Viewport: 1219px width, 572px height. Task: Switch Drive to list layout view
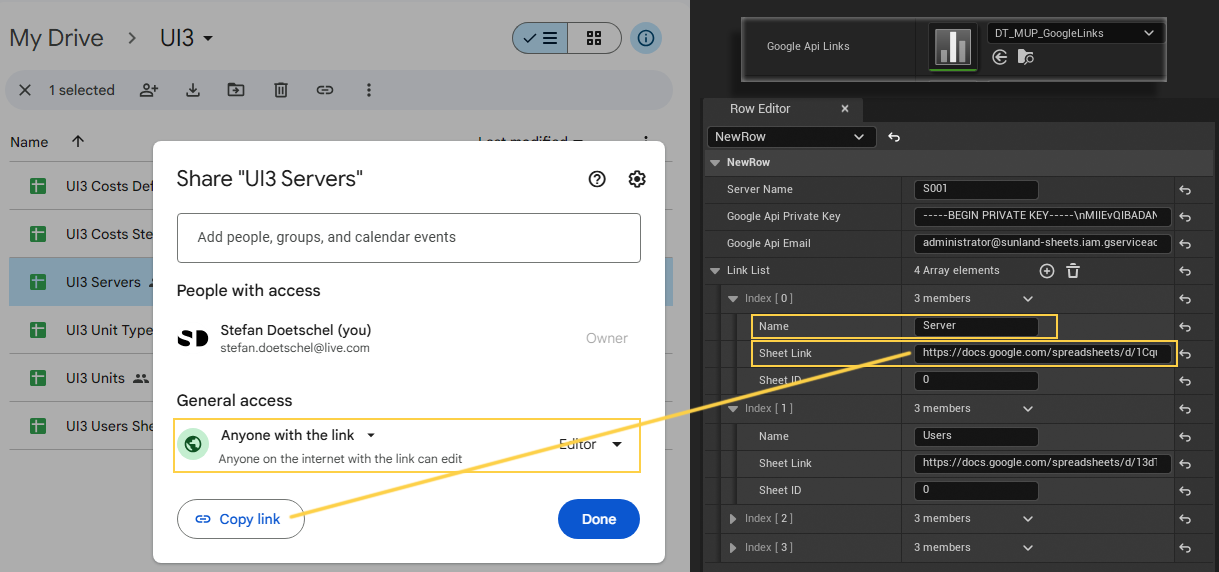(x=540, y=38)
